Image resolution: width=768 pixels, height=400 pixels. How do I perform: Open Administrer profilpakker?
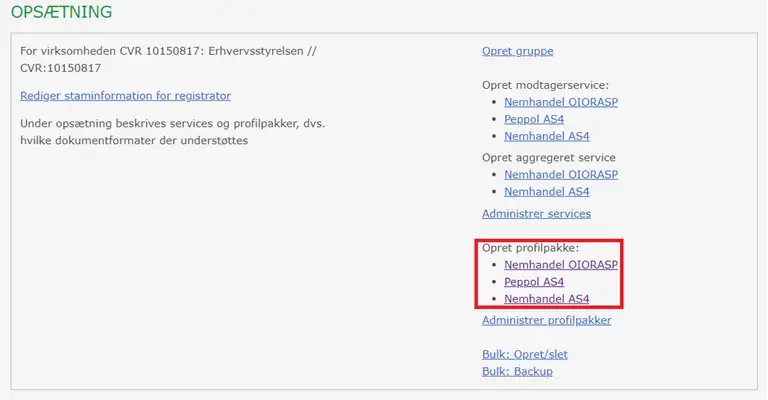click(x=546, y=320)
